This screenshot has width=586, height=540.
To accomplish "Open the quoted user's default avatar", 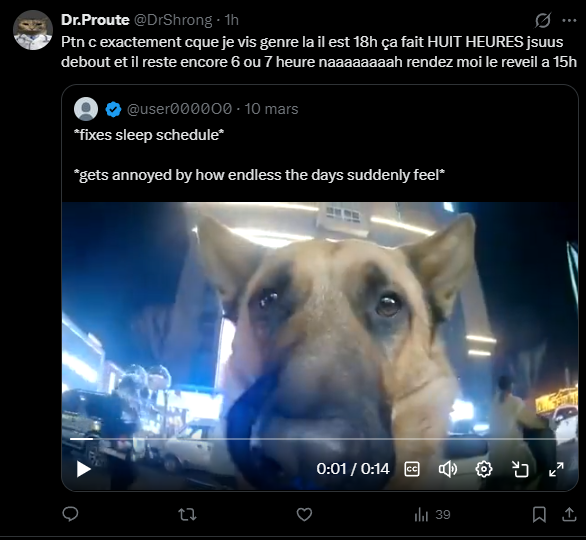I will click(86, 109).
